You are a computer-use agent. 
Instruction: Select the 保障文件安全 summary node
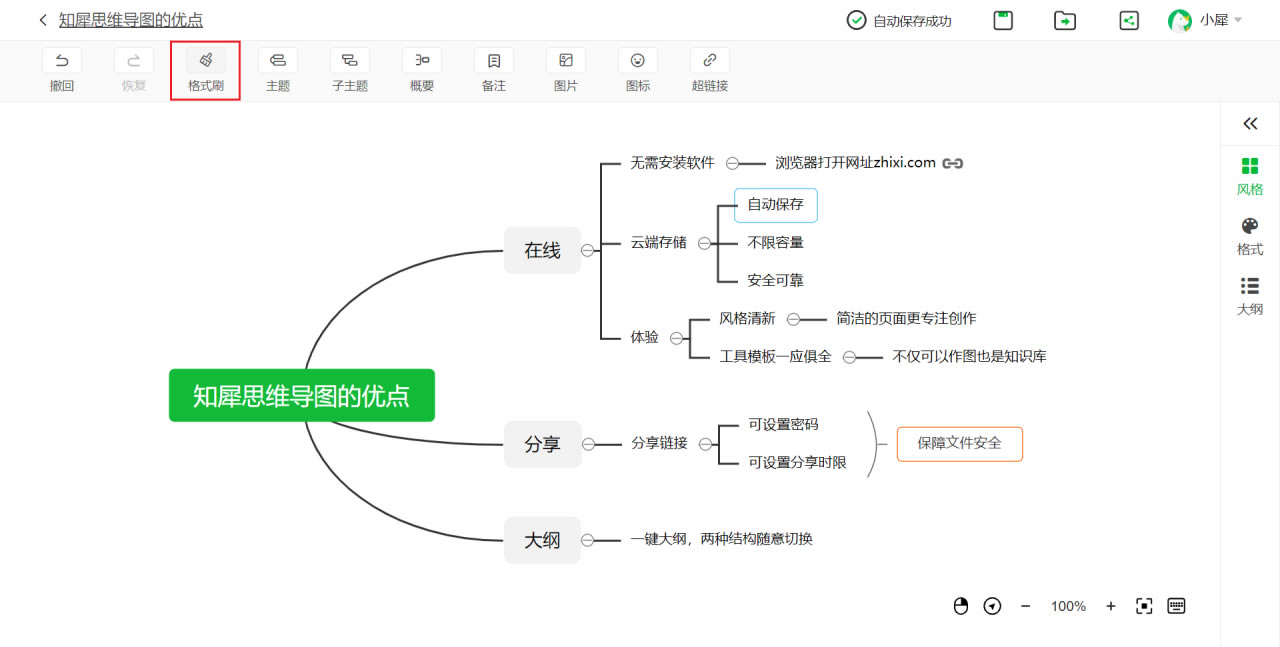tap(960, 443)
